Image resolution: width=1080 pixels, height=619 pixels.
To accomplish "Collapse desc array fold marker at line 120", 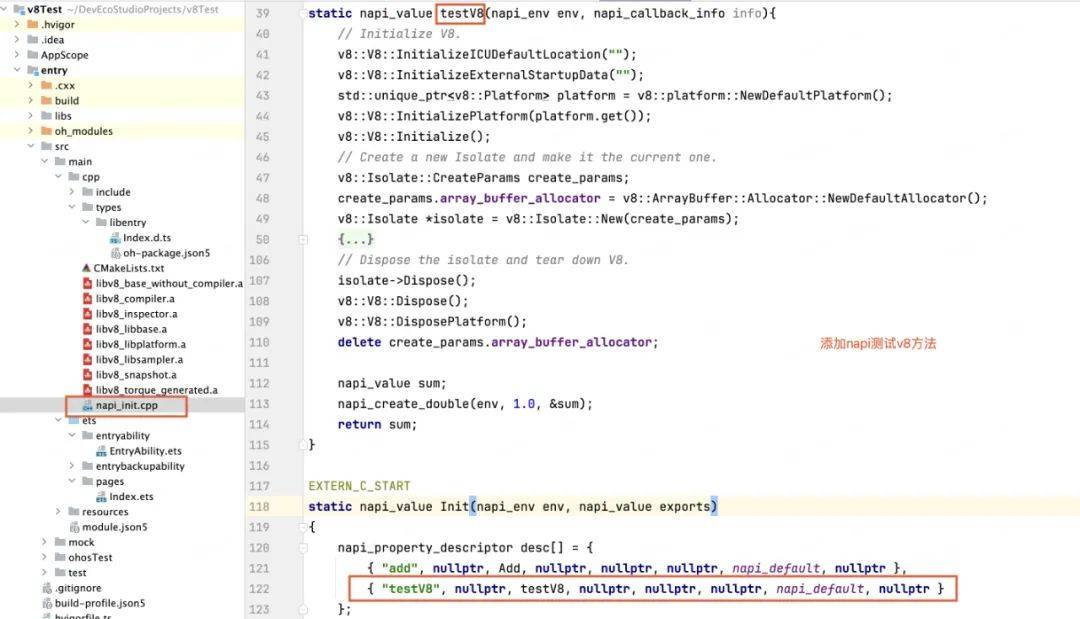I will [303, 548].
